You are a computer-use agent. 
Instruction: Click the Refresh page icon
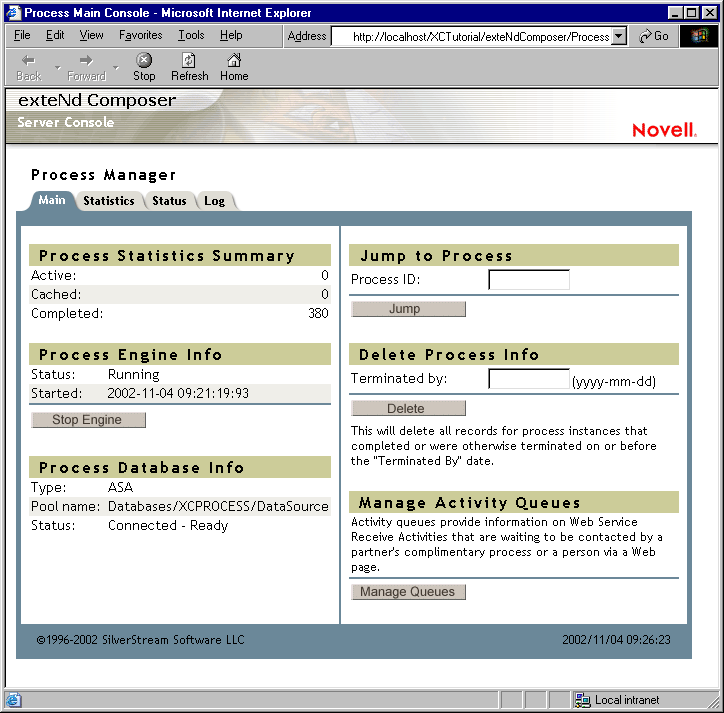click(189, 60)
